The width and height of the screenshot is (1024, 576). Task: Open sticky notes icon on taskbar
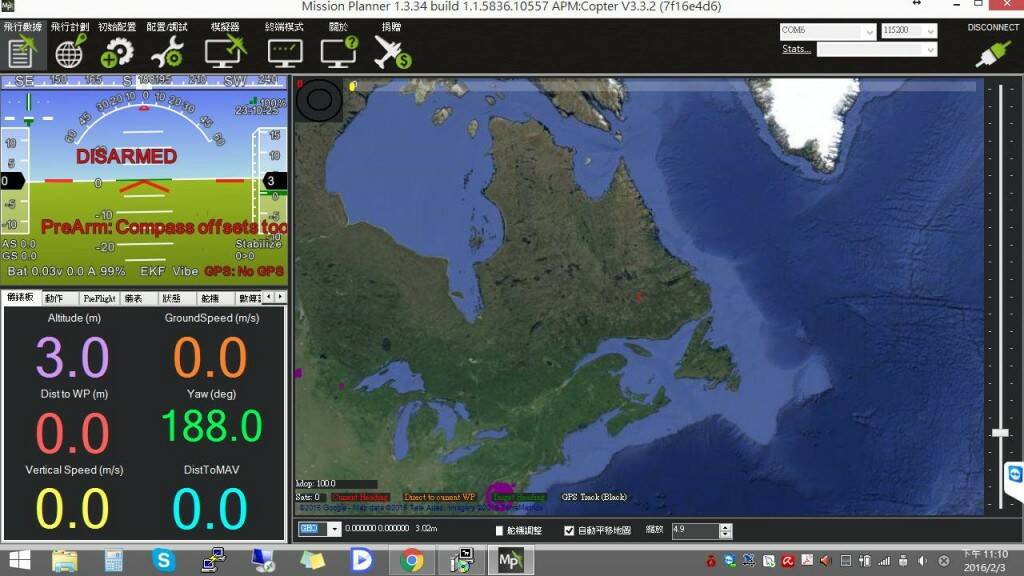point(312,560)
